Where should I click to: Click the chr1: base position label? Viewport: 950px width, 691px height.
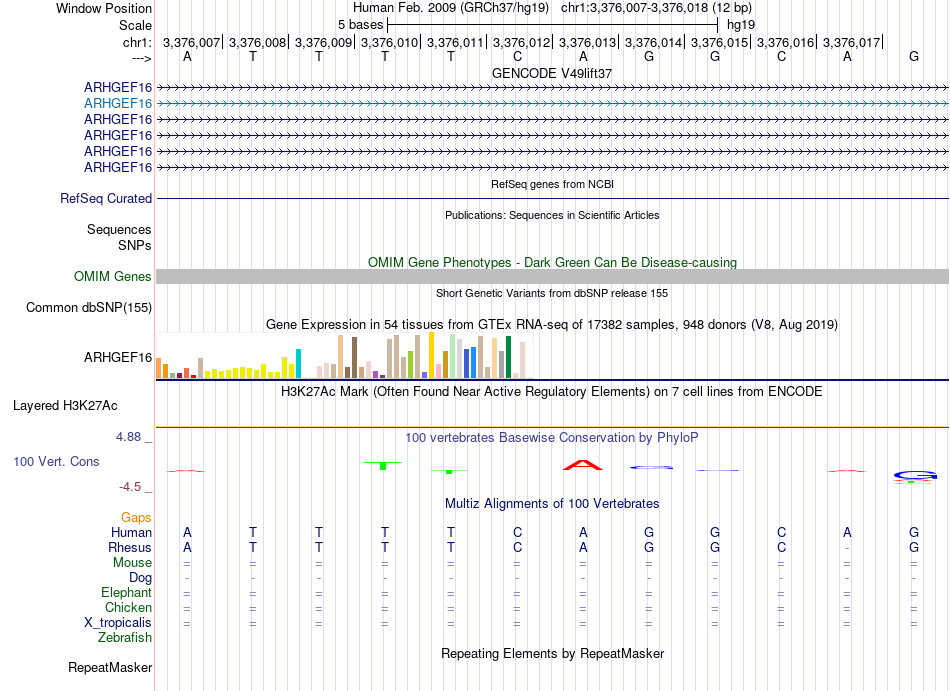[x=137, y=42]
